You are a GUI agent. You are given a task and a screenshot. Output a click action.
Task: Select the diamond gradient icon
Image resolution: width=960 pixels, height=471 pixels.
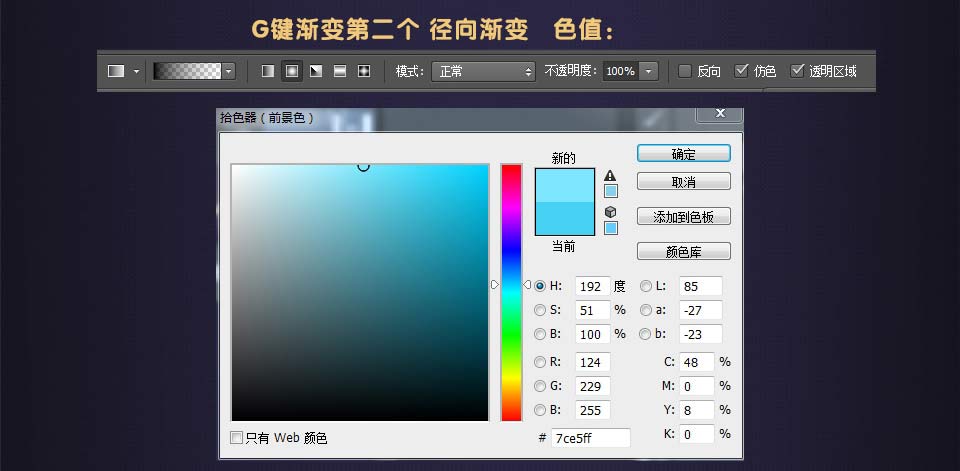click(363, 71)
